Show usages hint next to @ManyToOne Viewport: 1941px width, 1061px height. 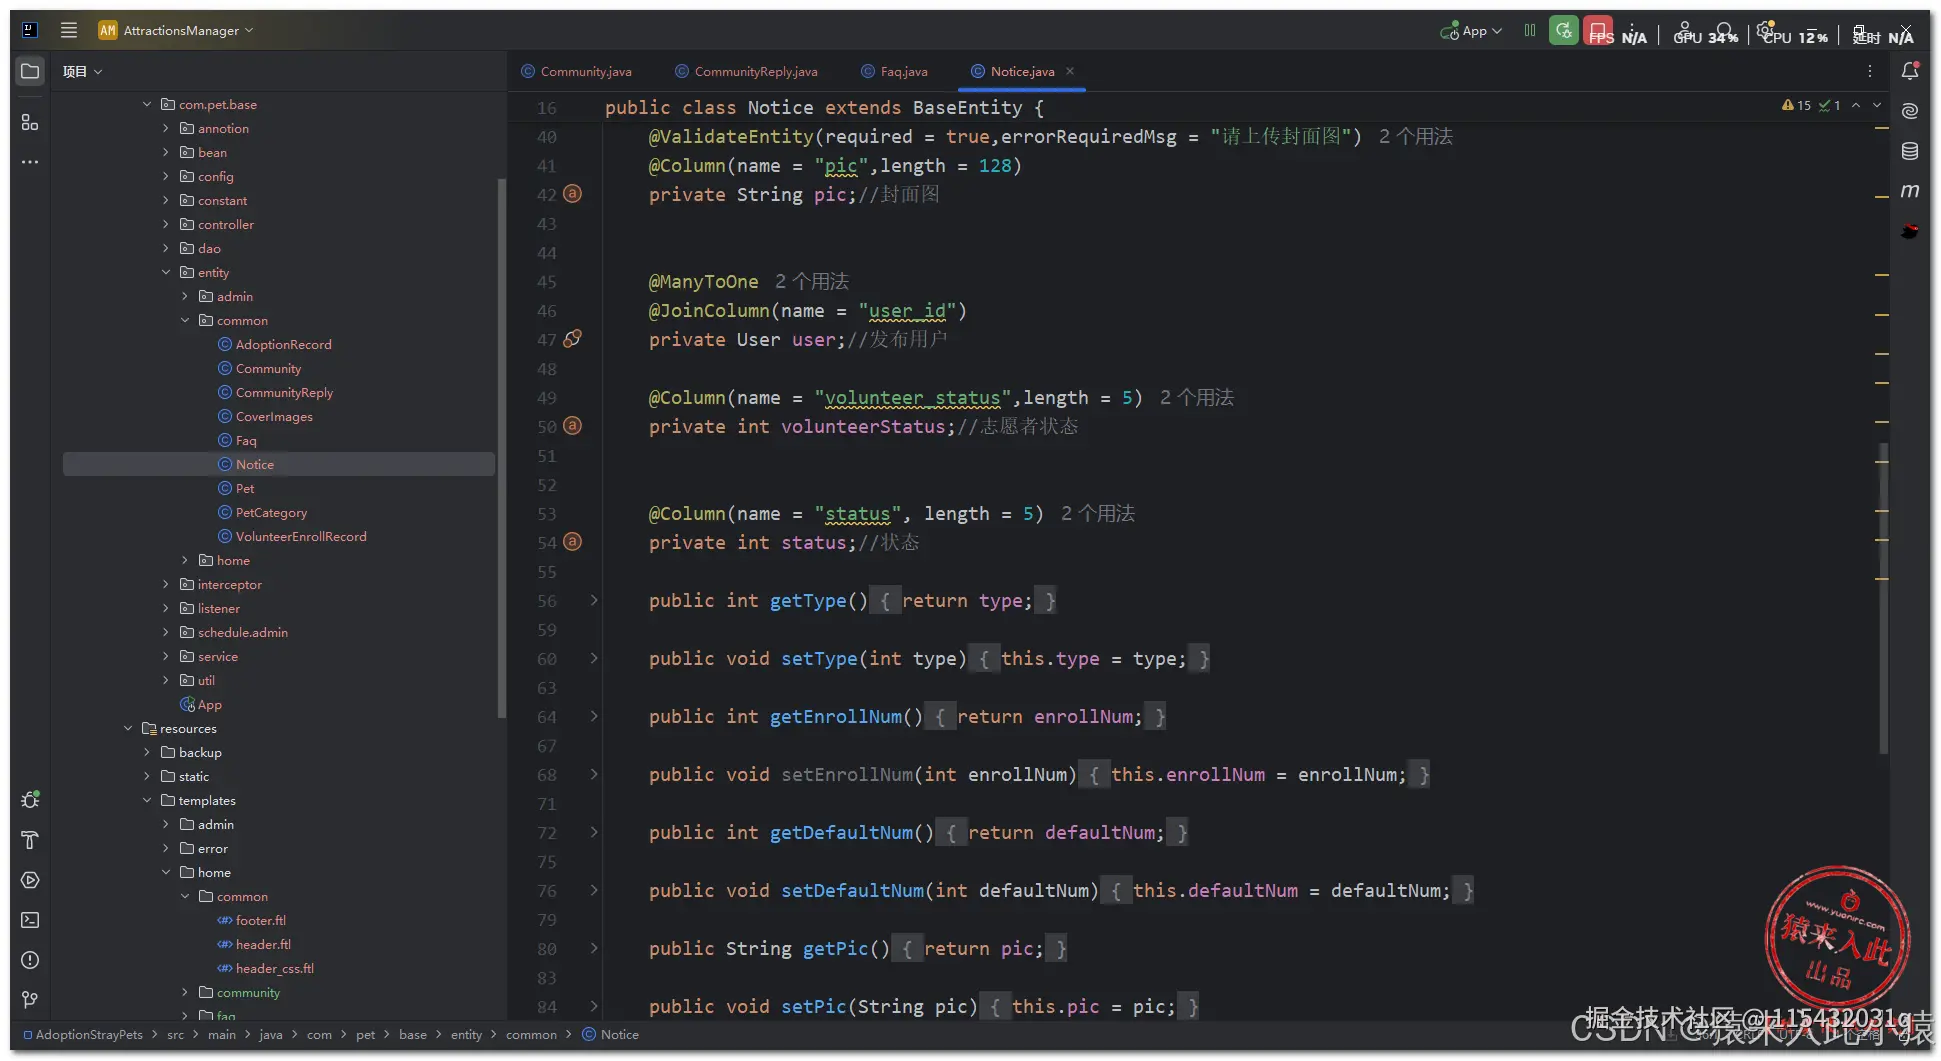coord(811,282)
